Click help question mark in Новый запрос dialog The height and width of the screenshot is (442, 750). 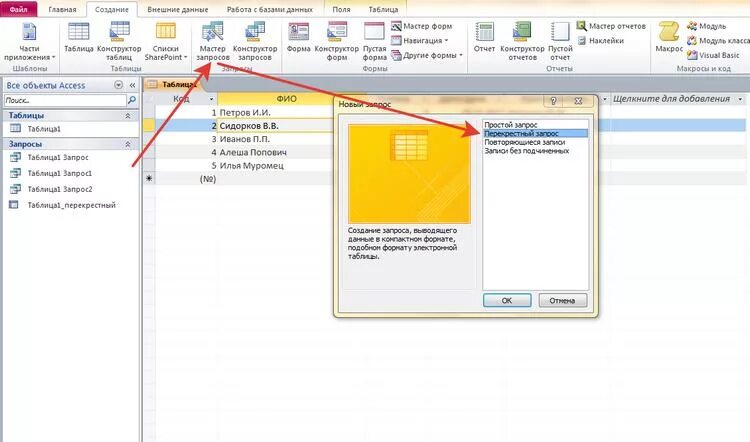[553, 101]
